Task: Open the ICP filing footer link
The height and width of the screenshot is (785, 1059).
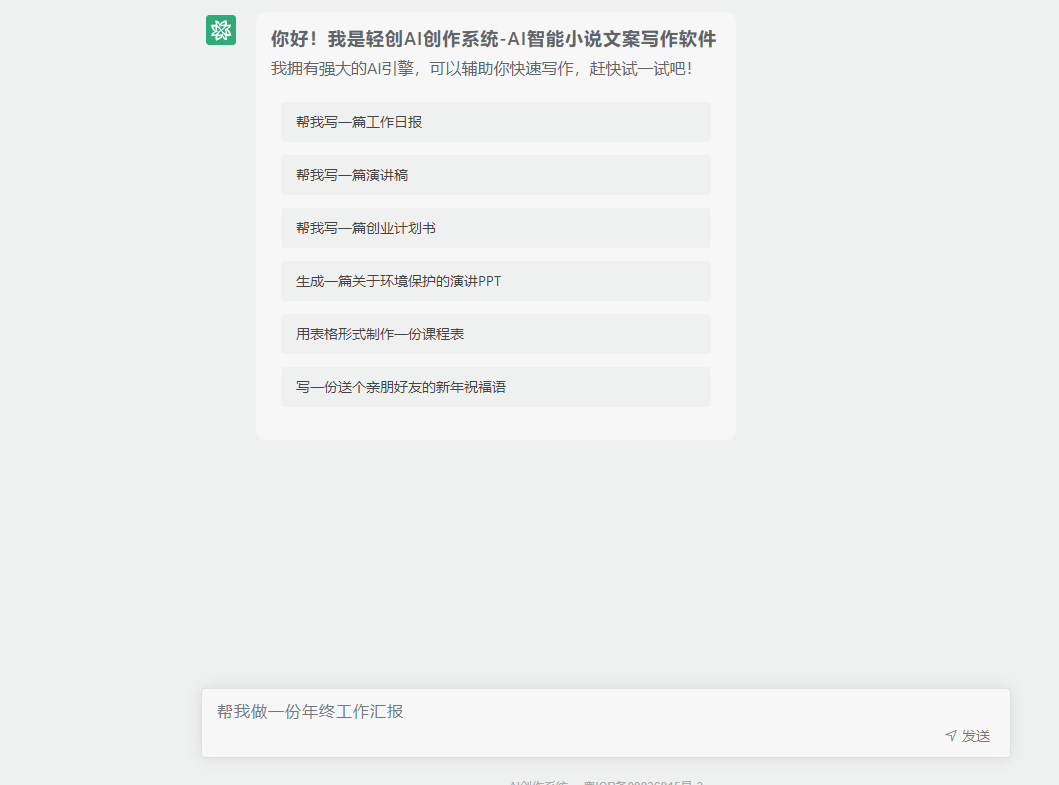Action: pyautogui.click(x=643, y=782)
